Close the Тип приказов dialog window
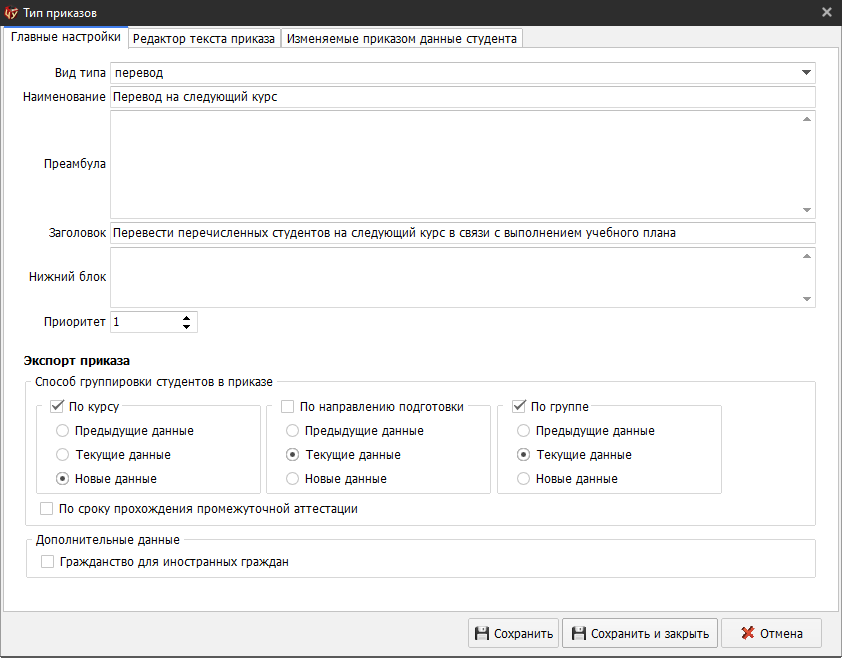The width and height of the screenshot is (842, 658). [827, 12]
